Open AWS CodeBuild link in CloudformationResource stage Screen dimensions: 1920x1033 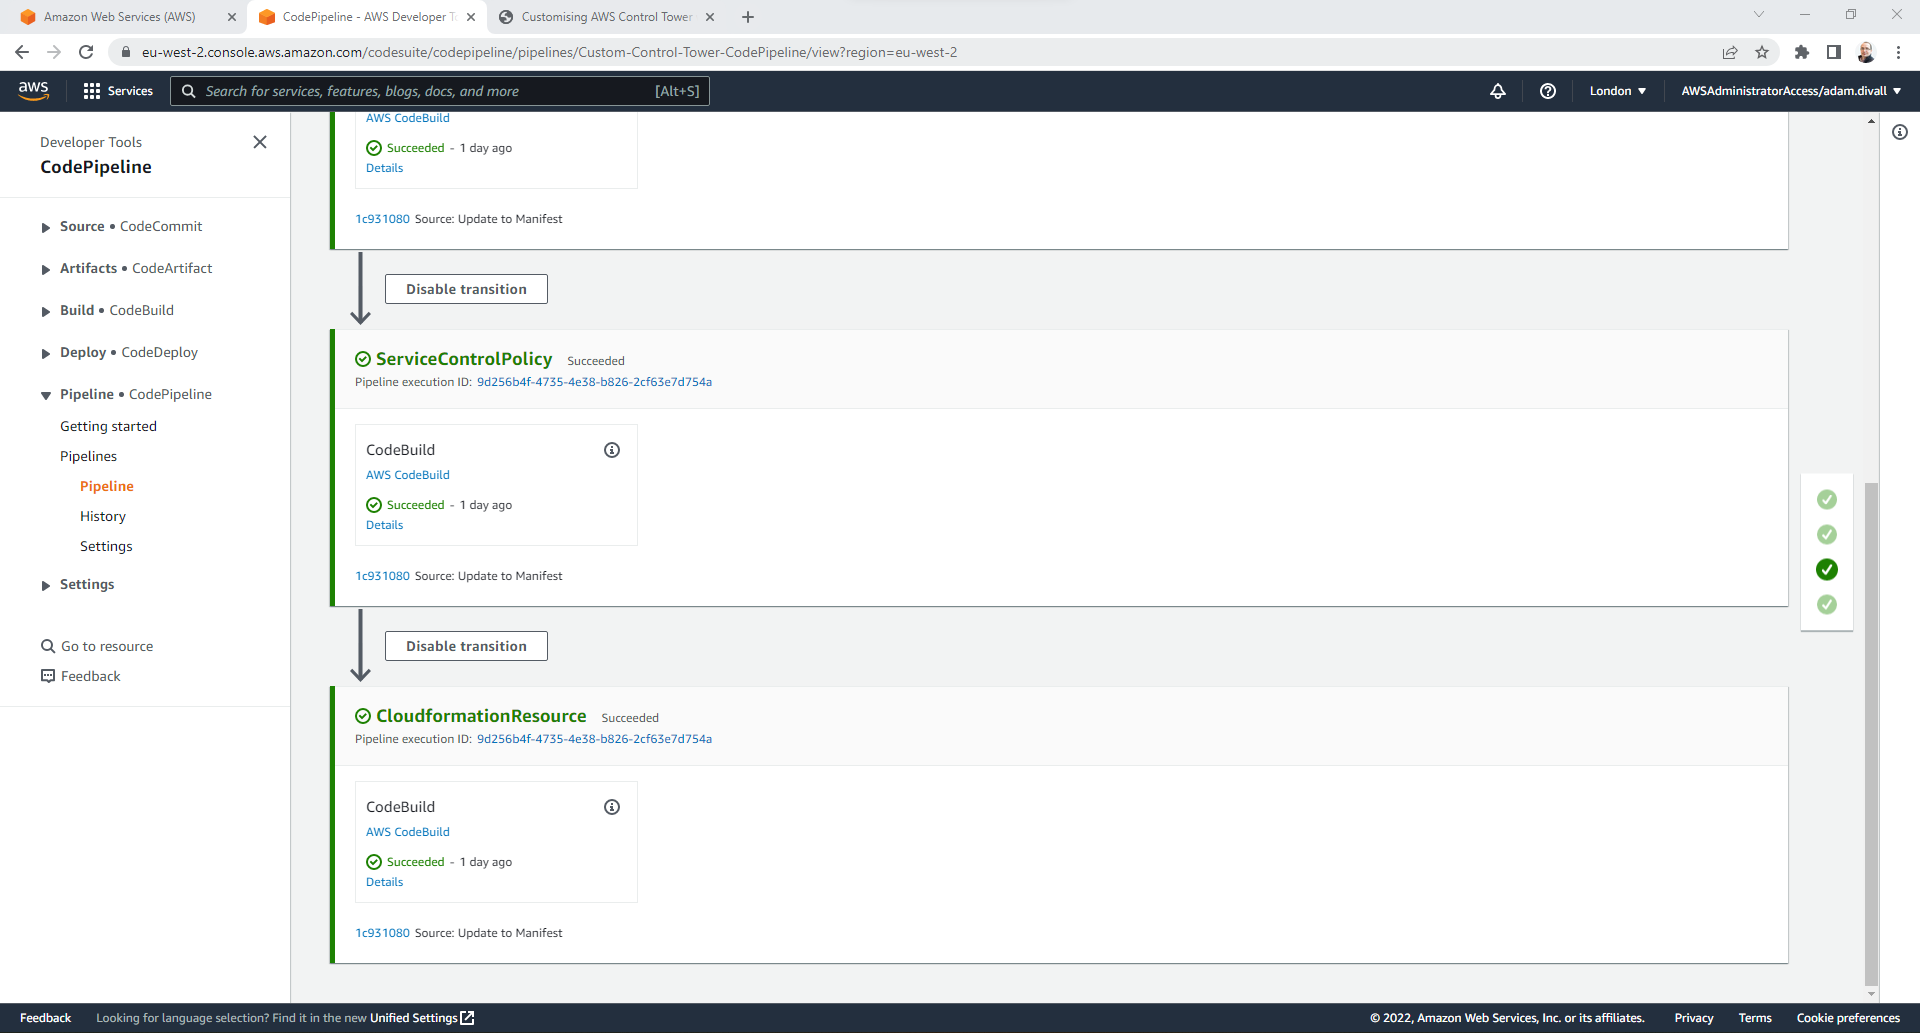pyautogui.click(x=408, y=832)
